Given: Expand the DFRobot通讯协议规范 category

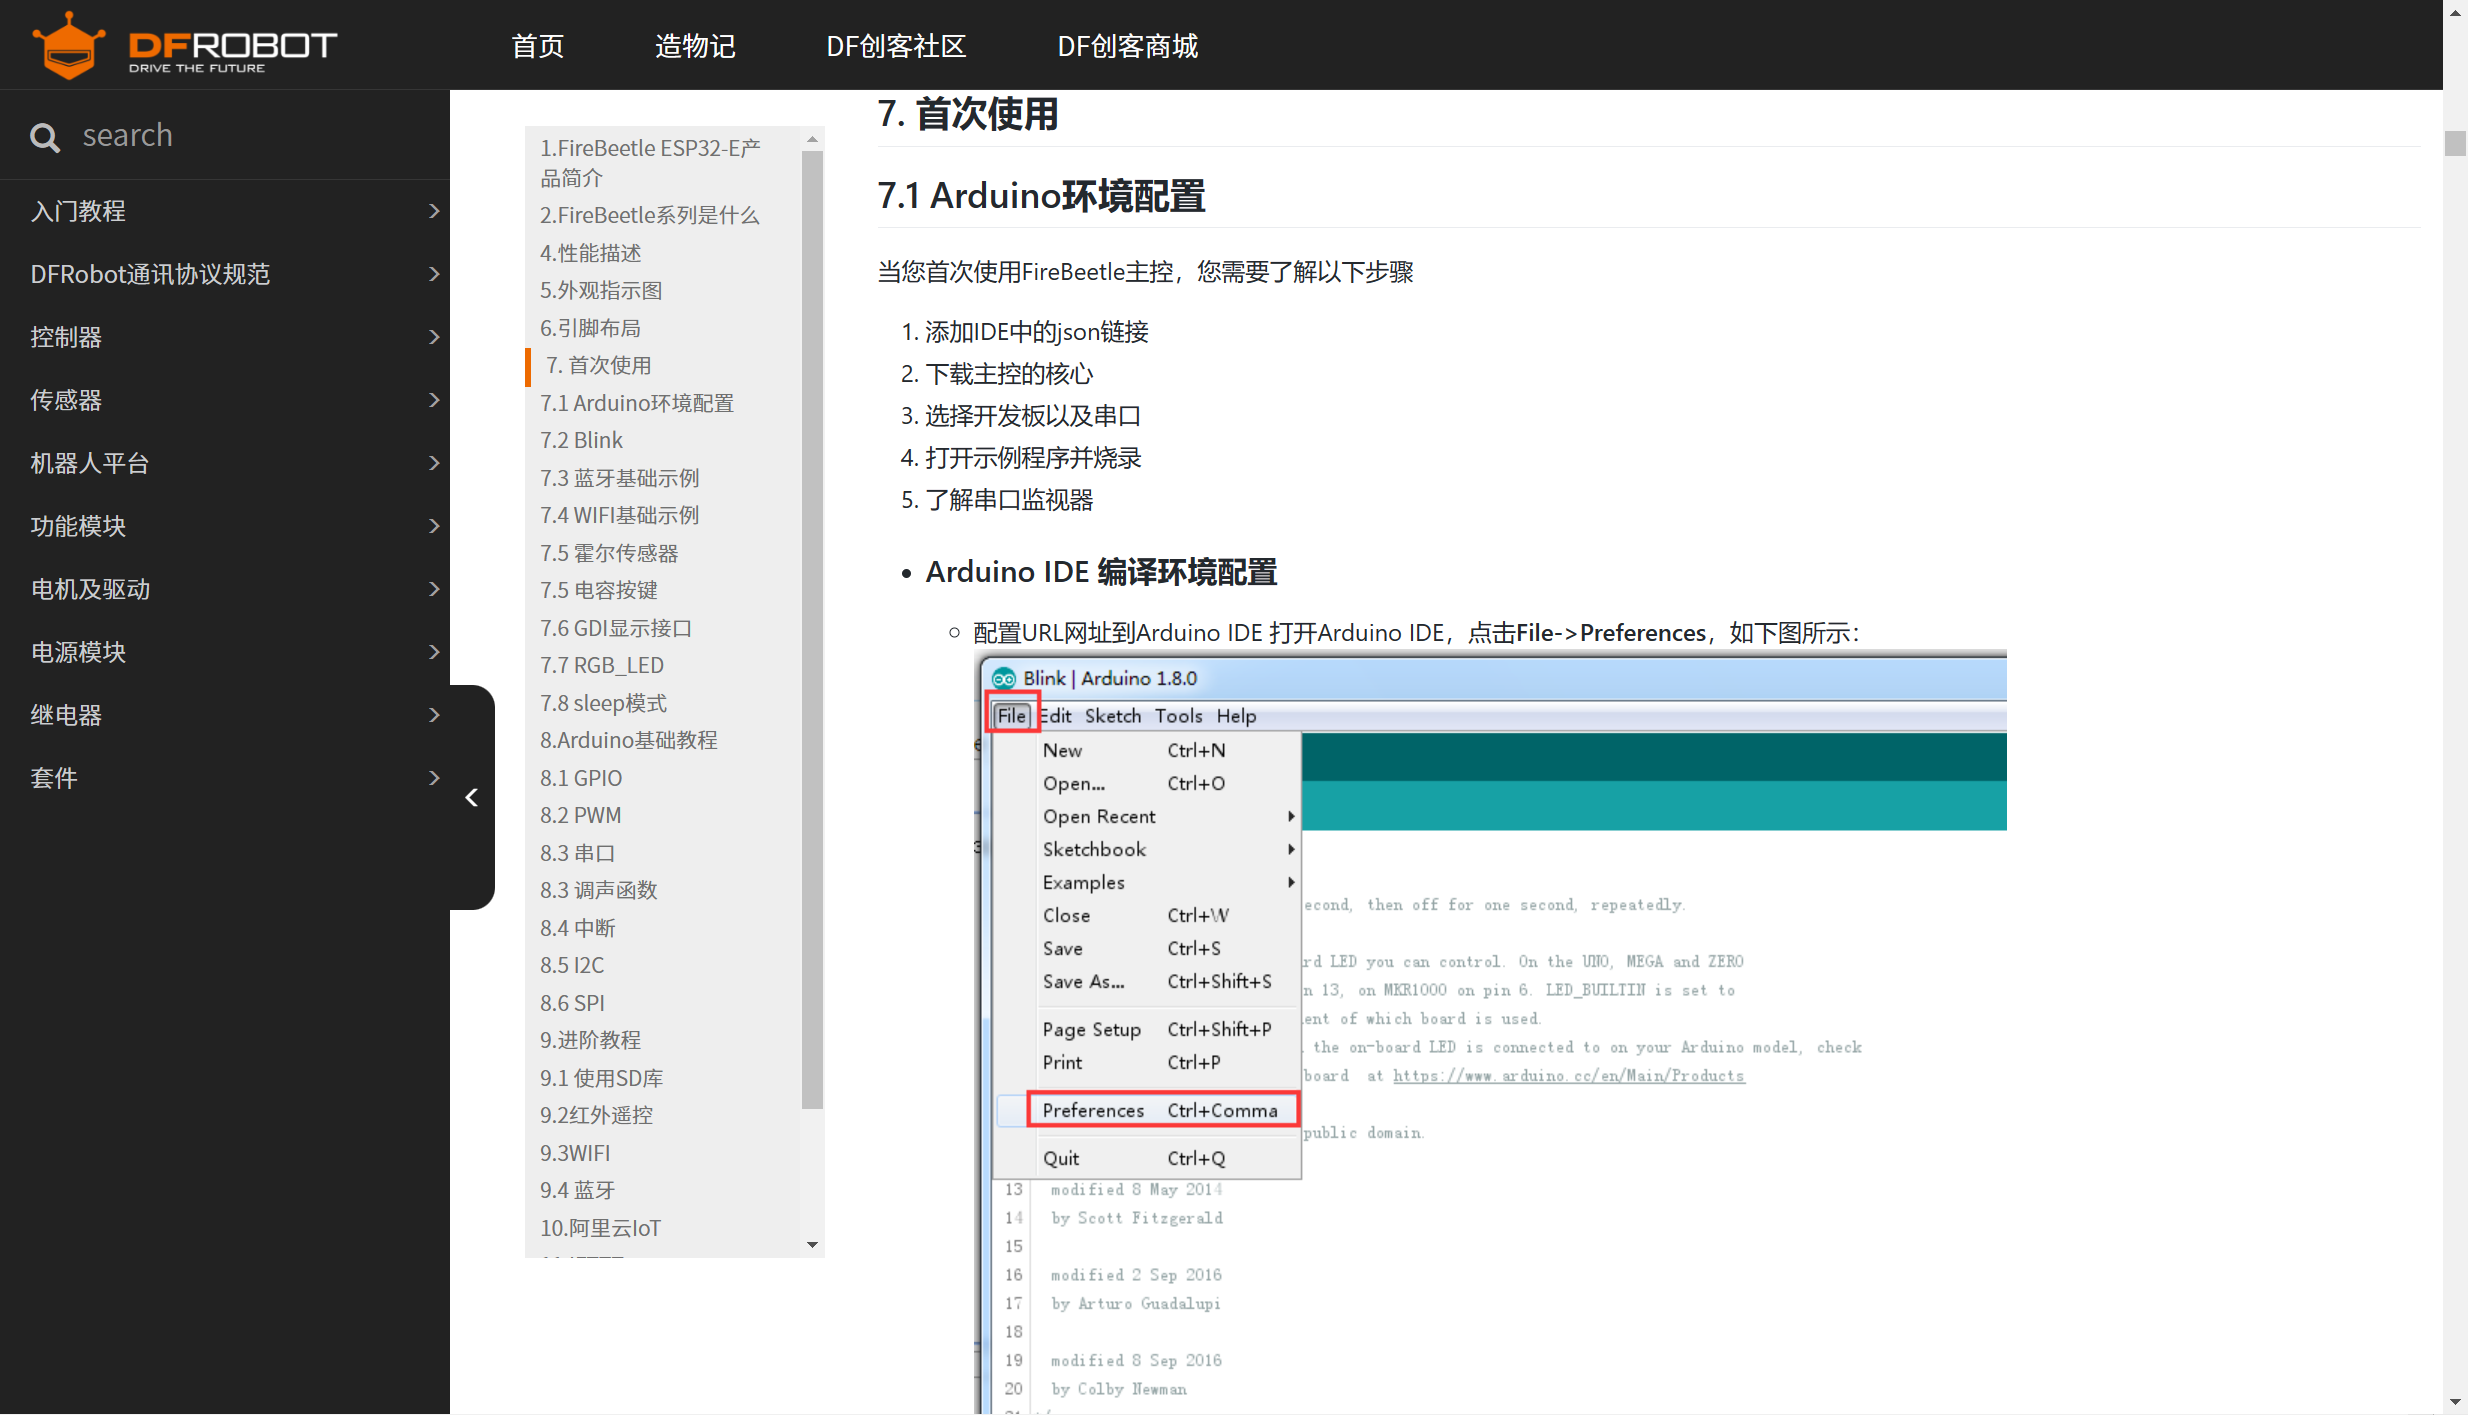Looking at the screenshot, I should click(x=225, y=274).
